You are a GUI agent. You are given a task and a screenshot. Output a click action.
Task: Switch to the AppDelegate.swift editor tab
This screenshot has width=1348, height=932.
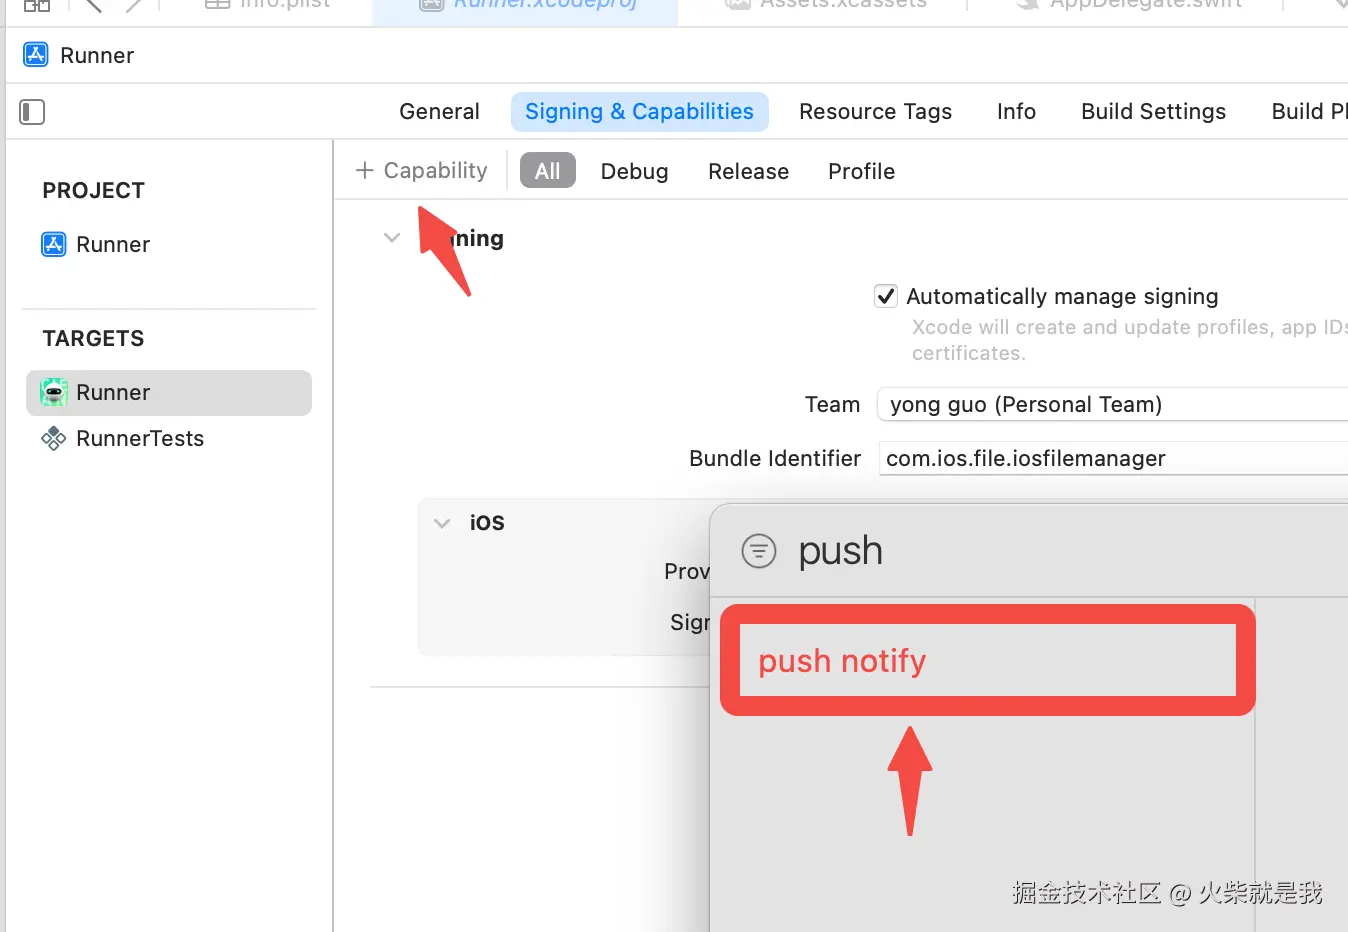coord(1130,5)
